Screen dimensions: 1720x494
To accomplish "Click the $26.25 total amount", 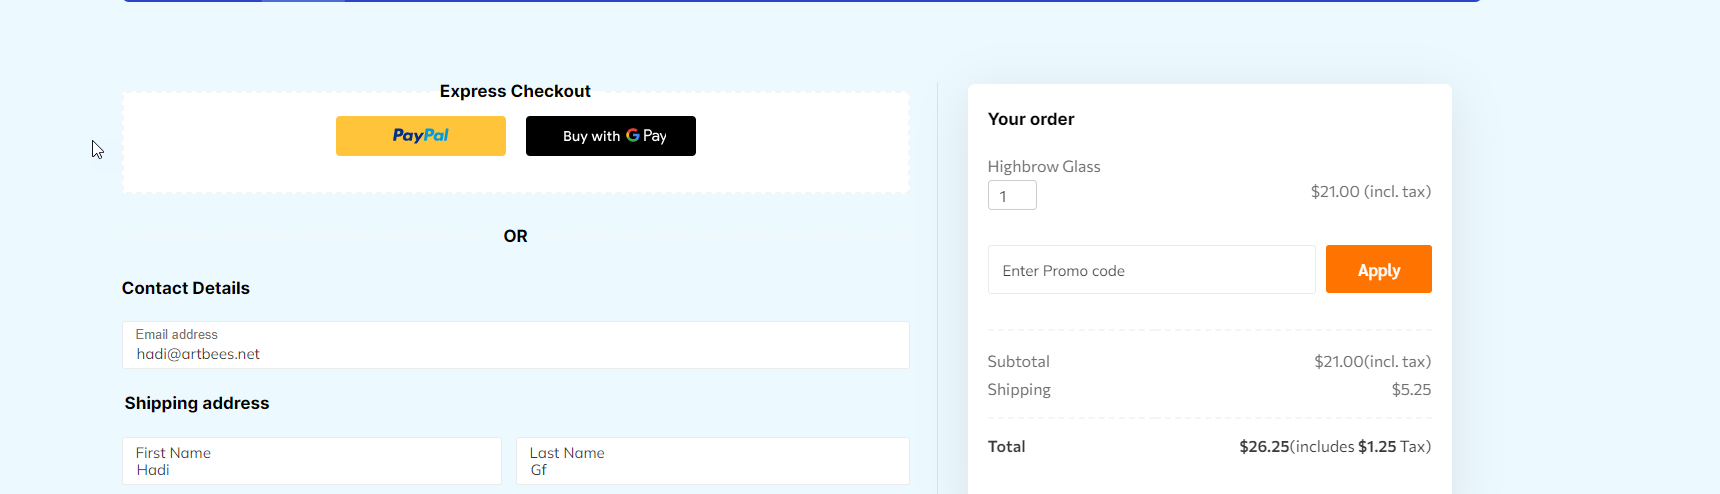I will coord(1264,446).
